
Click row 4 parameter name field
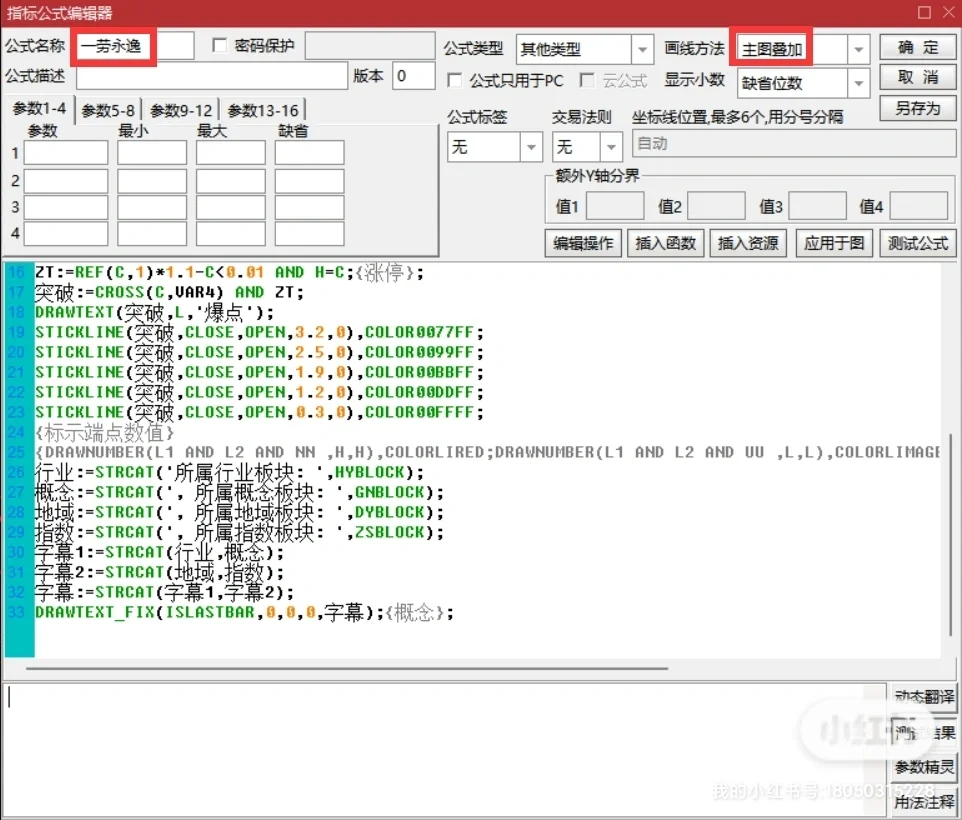(66, 234)
